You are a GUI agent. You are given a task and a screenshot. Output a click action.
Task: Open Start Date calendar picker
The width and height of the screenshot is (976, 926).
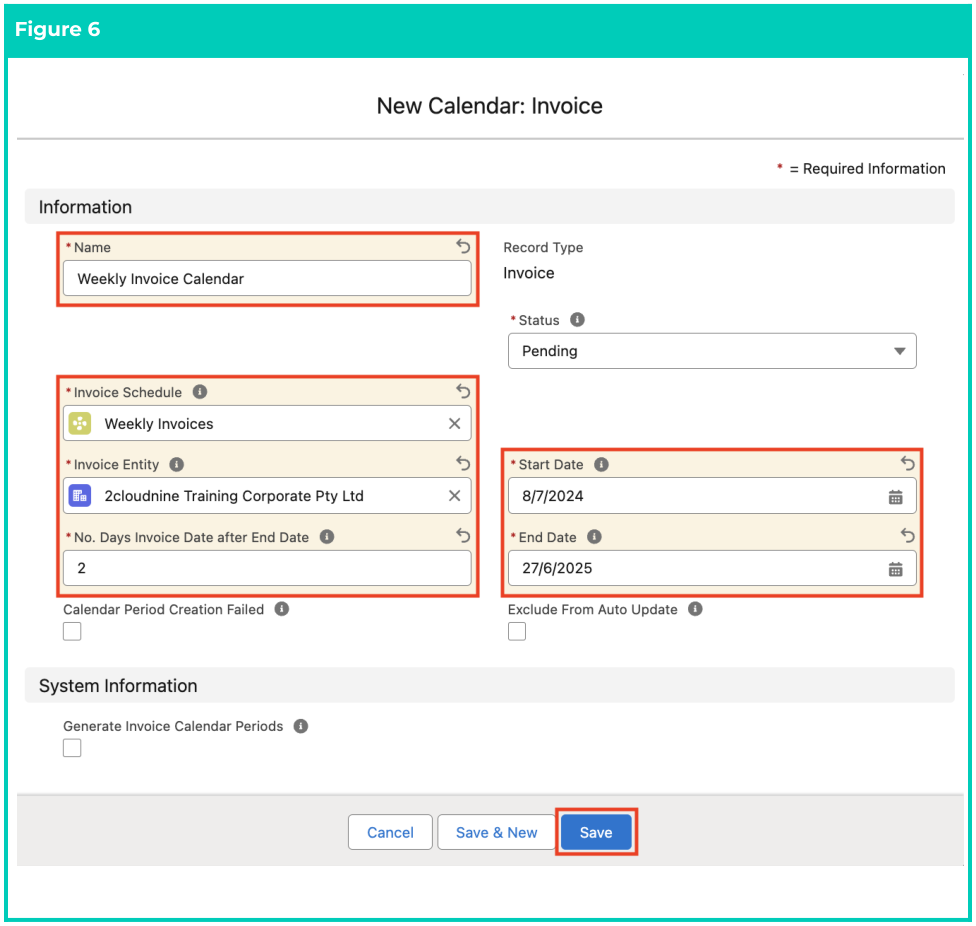895,497
